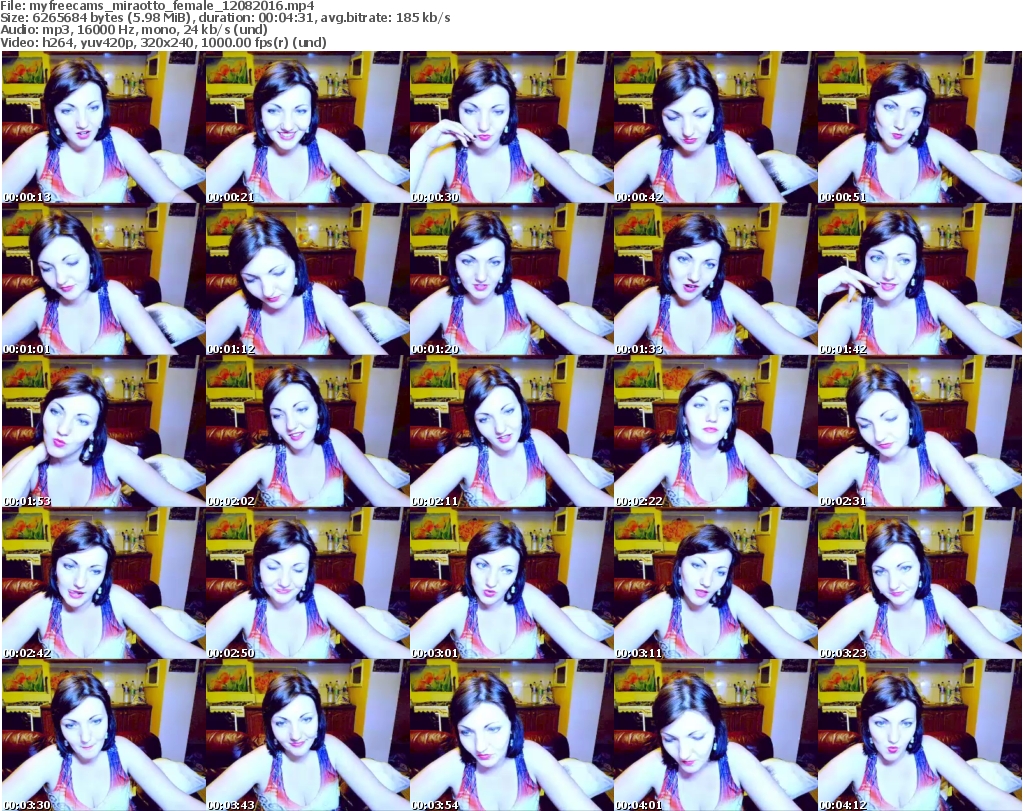Open the thumbnail marked 00:03:43

click(x=308, y=735)
